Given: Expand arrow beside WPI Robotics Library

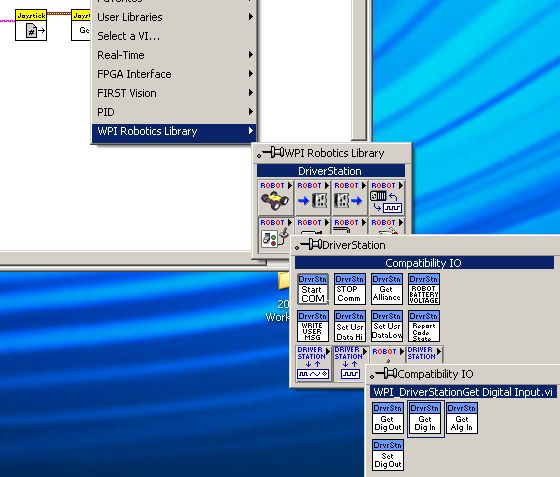Looking at the screenshot, I should tap(251, 131).
